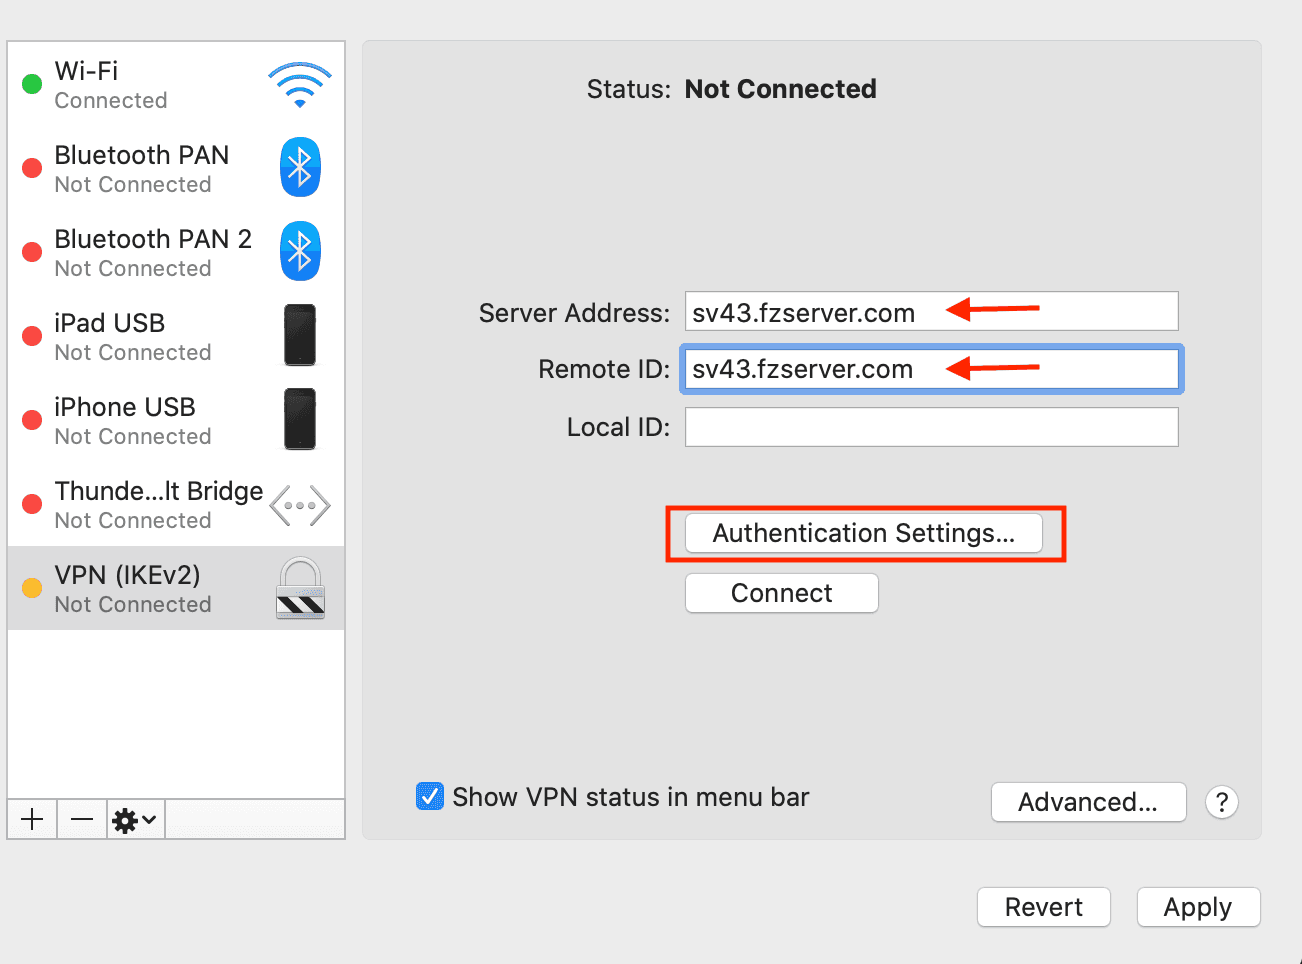
Task: Open Authentication Settings dialog
Action: click(x=863, y=533)
